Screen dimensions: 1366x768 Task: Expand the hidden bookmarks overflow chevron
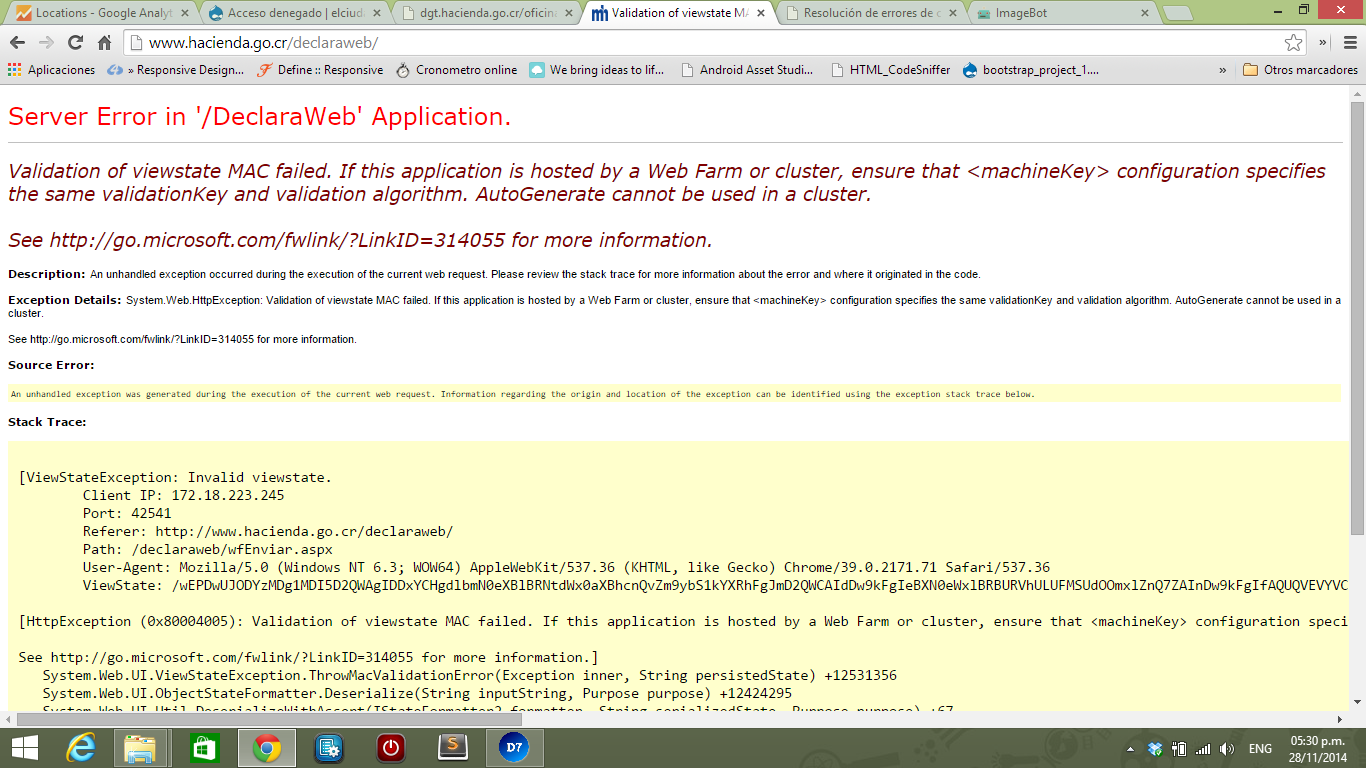click(x=1222, y=70)
